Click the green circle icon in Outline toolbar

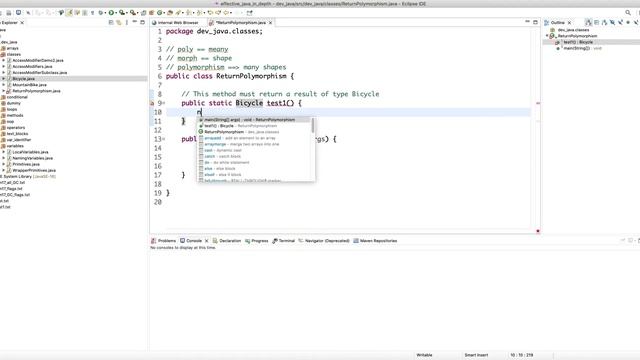(x=628, y=22)
